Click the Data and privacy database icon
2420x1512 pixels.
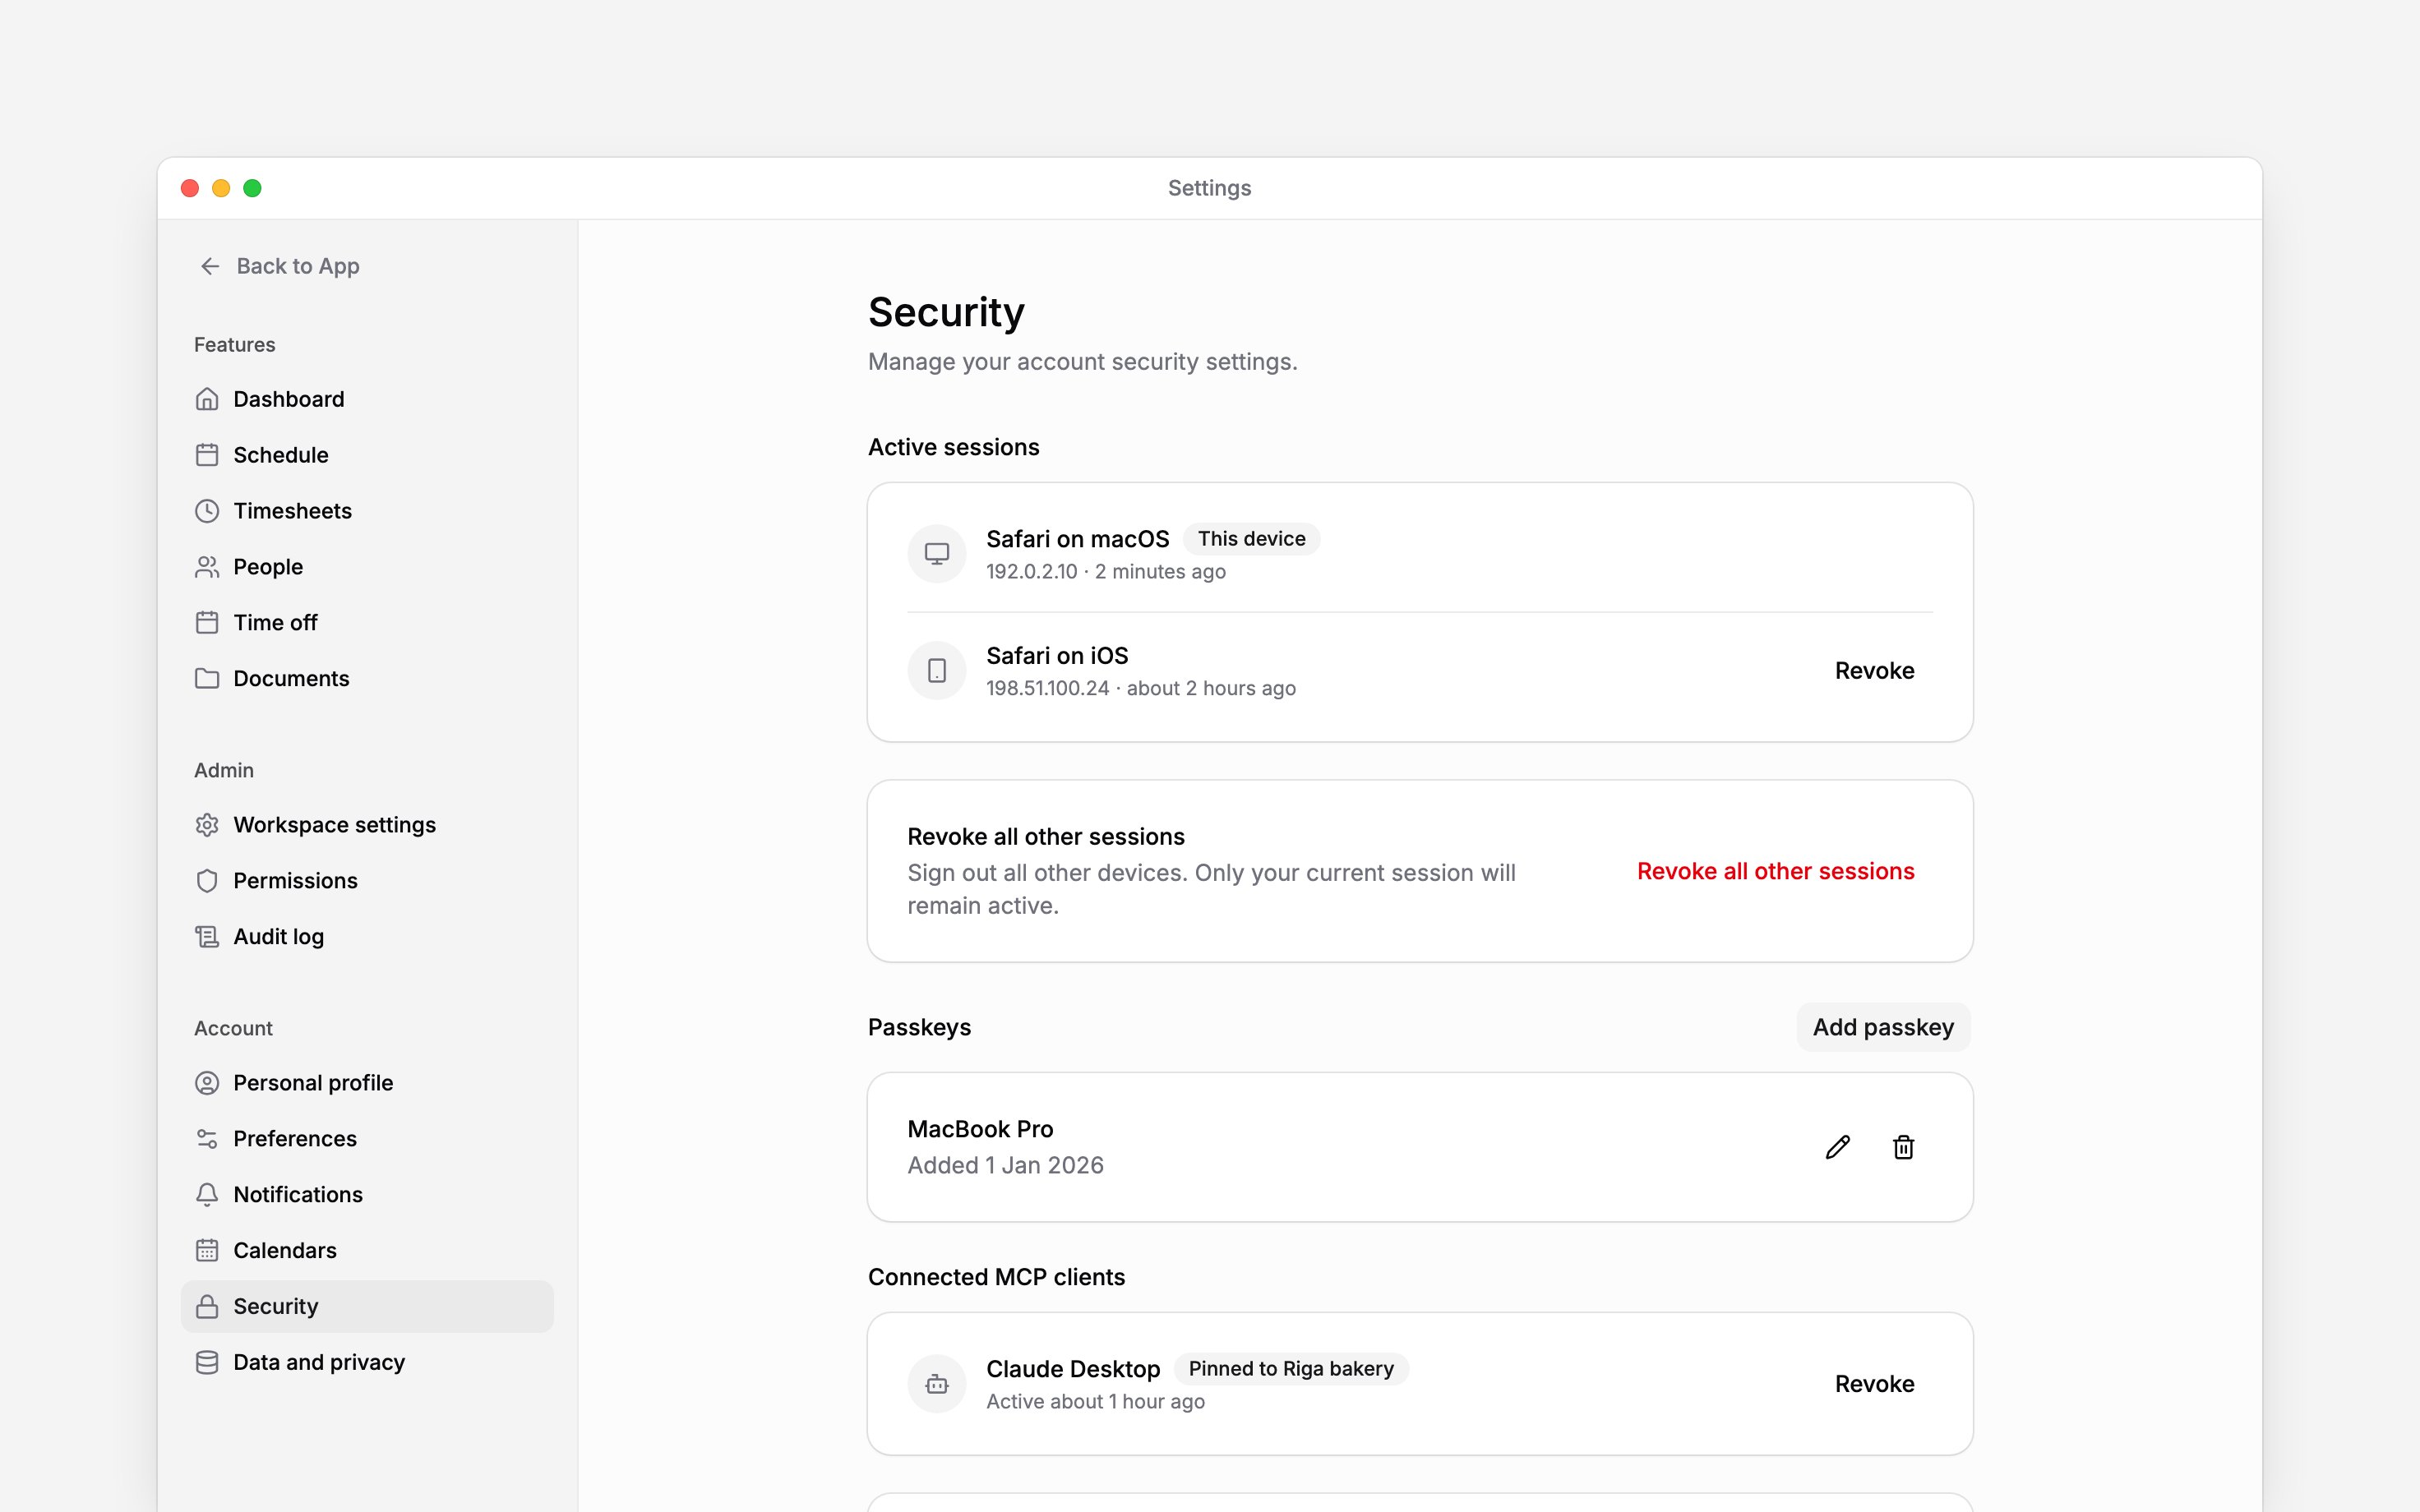coord(207,1363)
